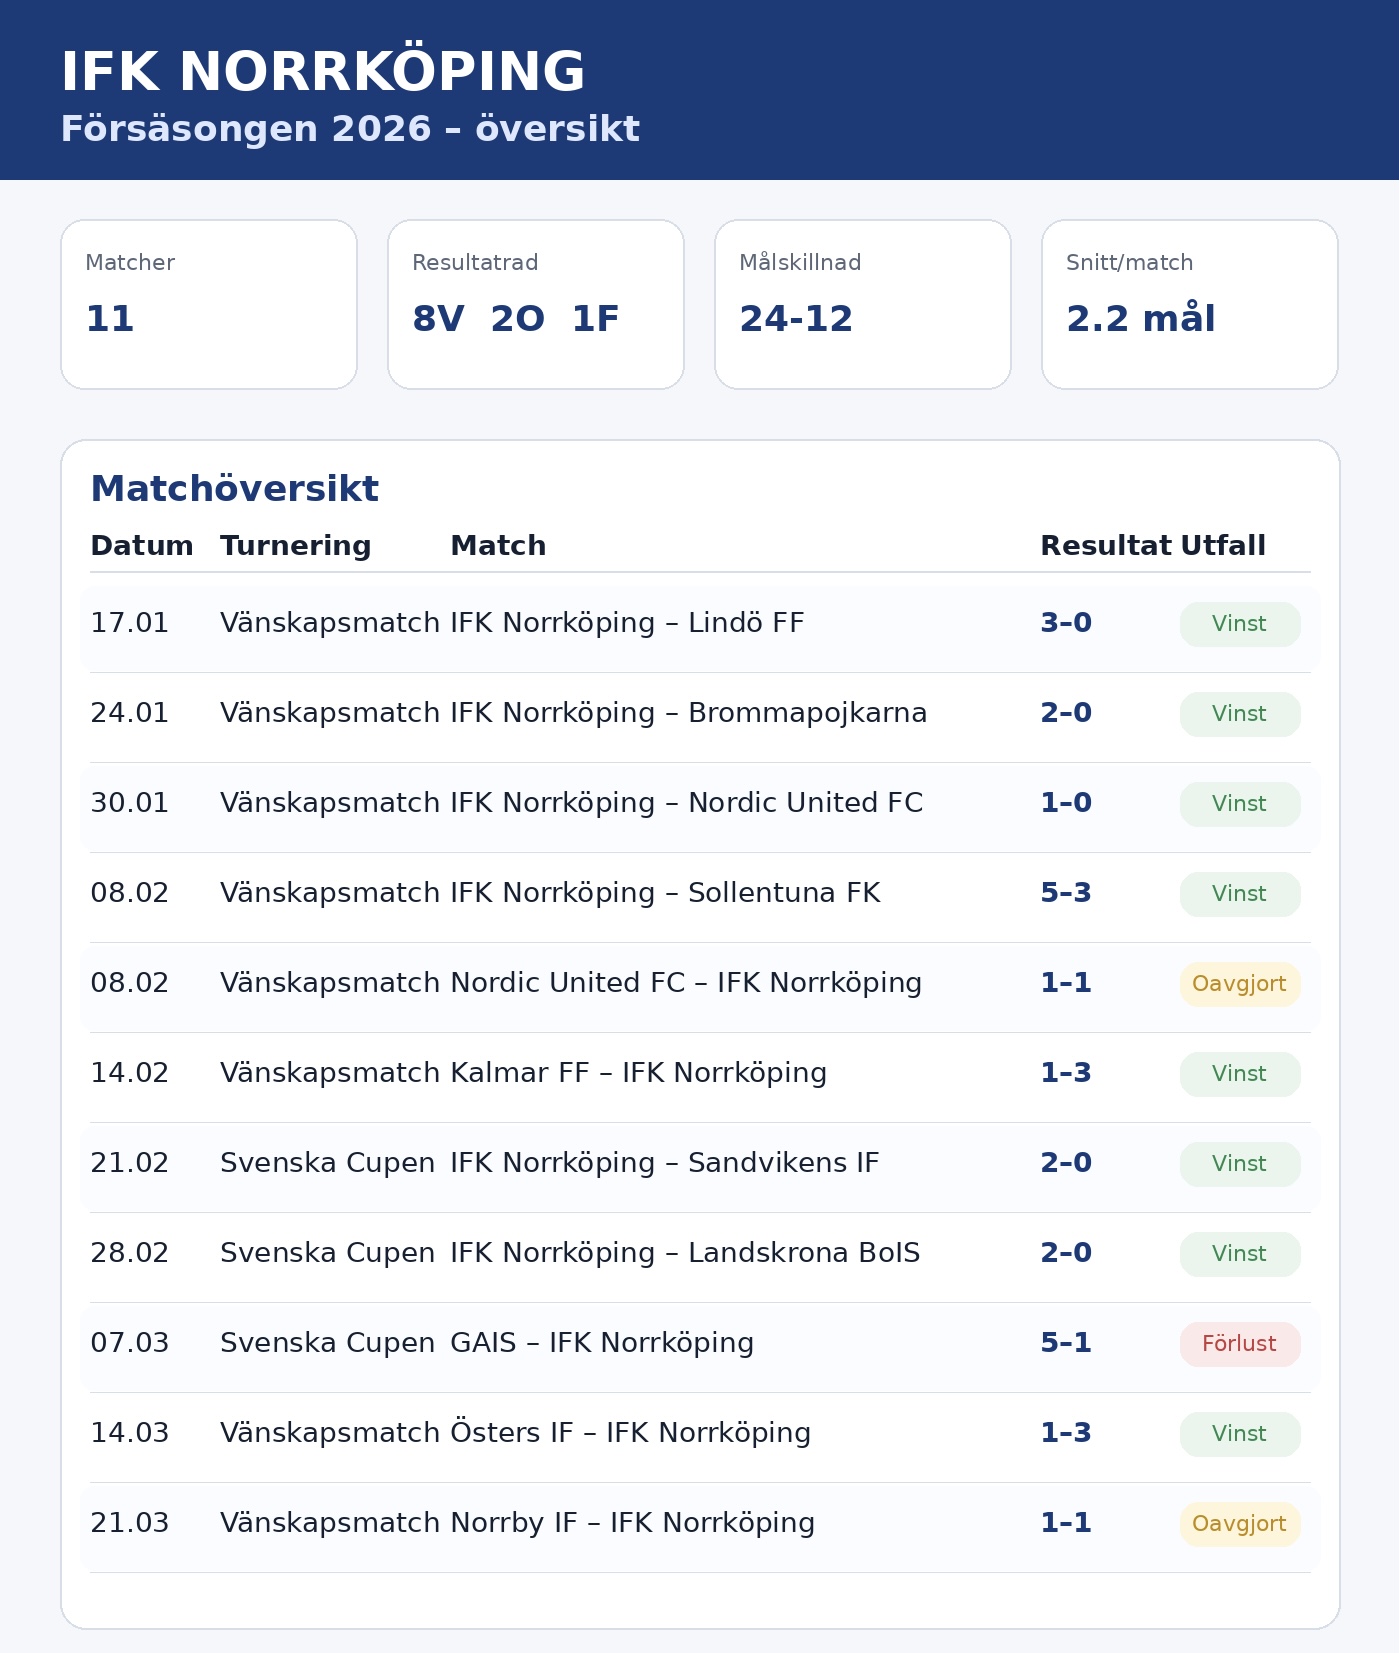Click the Vinst badge on the Landskrona BoIS row
The height and width of the screenshot is (1653, 1399).
pyautogui.click(x=1239, y=1254)
